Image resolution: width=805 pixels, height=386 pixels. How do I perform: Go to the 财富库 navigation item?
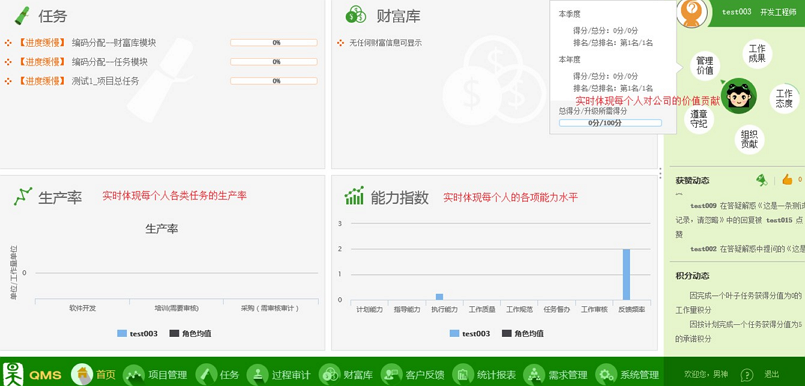coord(329,374)
